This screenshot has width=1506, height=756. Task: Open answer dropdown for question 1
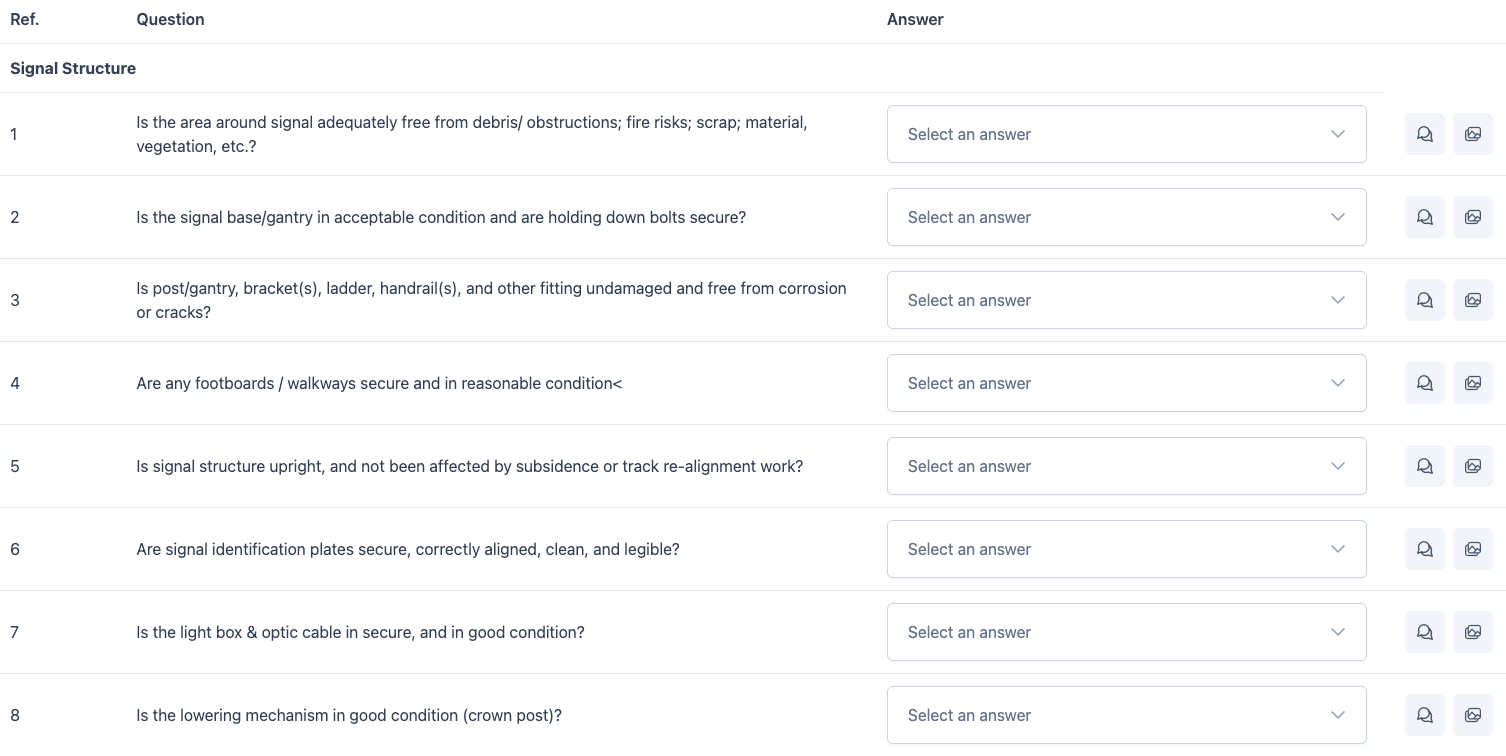pyautogui.click(x=1126, y=134)
